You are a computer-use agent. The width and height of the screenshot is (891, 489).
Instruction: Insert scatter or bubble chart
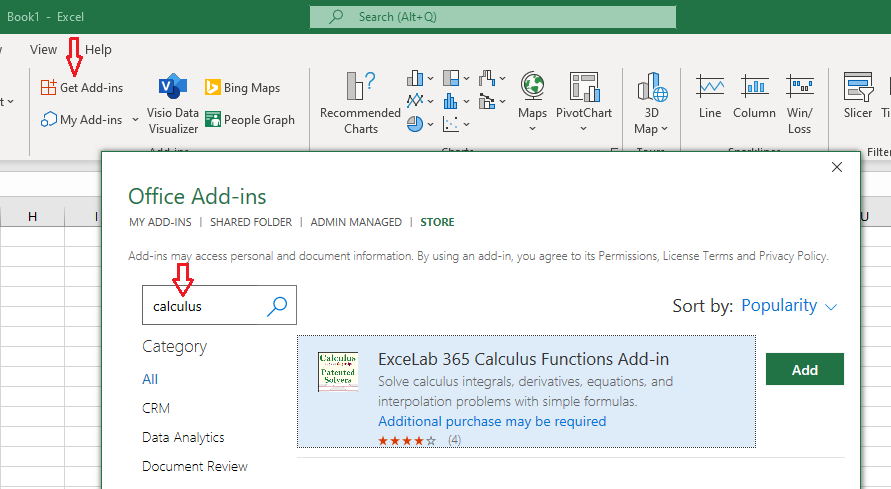(451, 124)
